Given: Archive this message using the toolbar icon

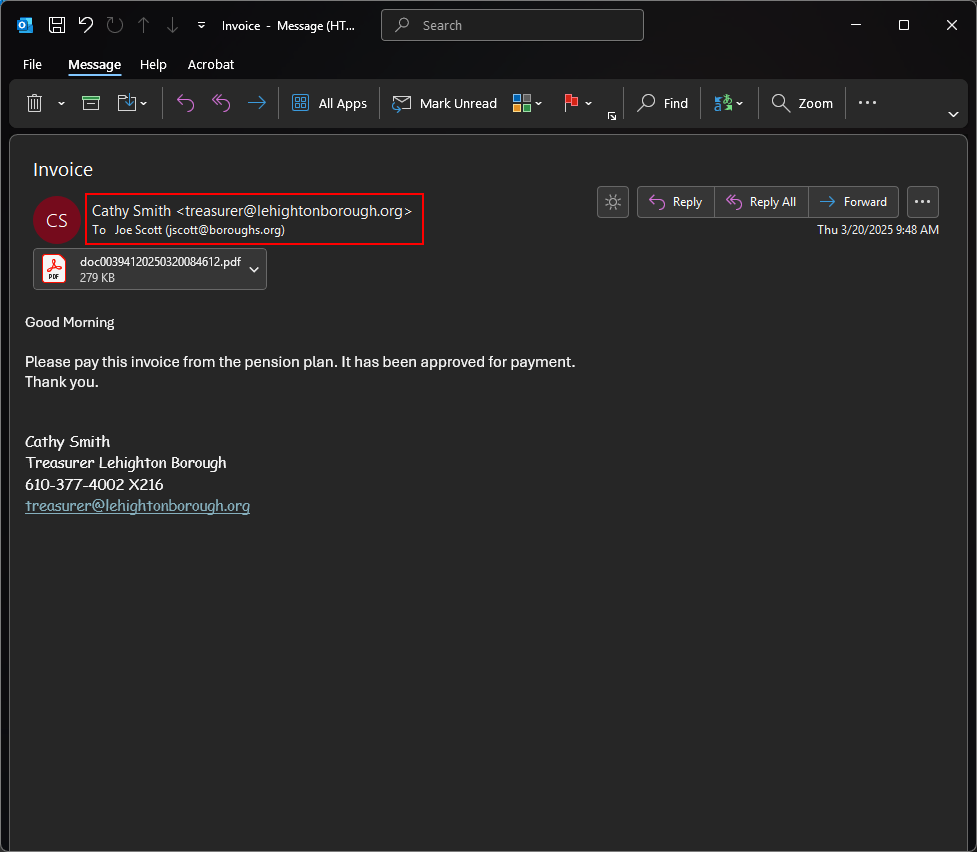Looking at the screenshot, I should 91,103.
